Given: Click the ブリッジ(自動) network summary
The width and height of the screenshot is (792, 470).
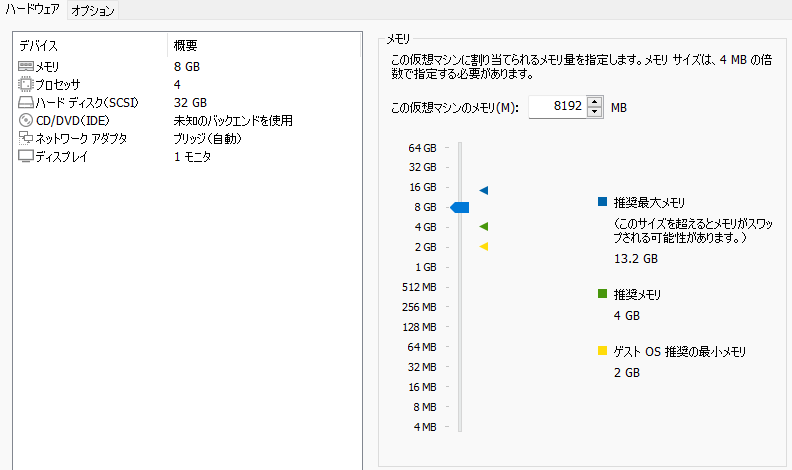Looking at the screenshot, I should point(208,138).
